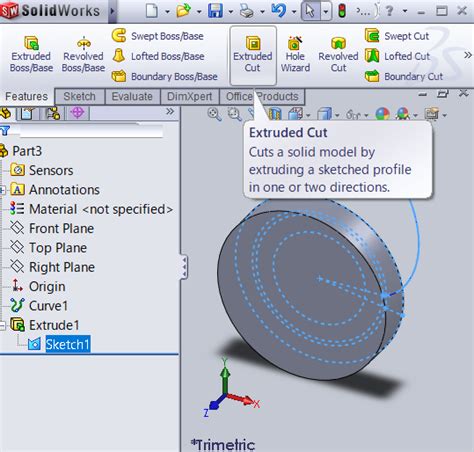Screen dimensions: 474x452
Task: Click the Save toolbar icon
Action: tap(215, 11)
